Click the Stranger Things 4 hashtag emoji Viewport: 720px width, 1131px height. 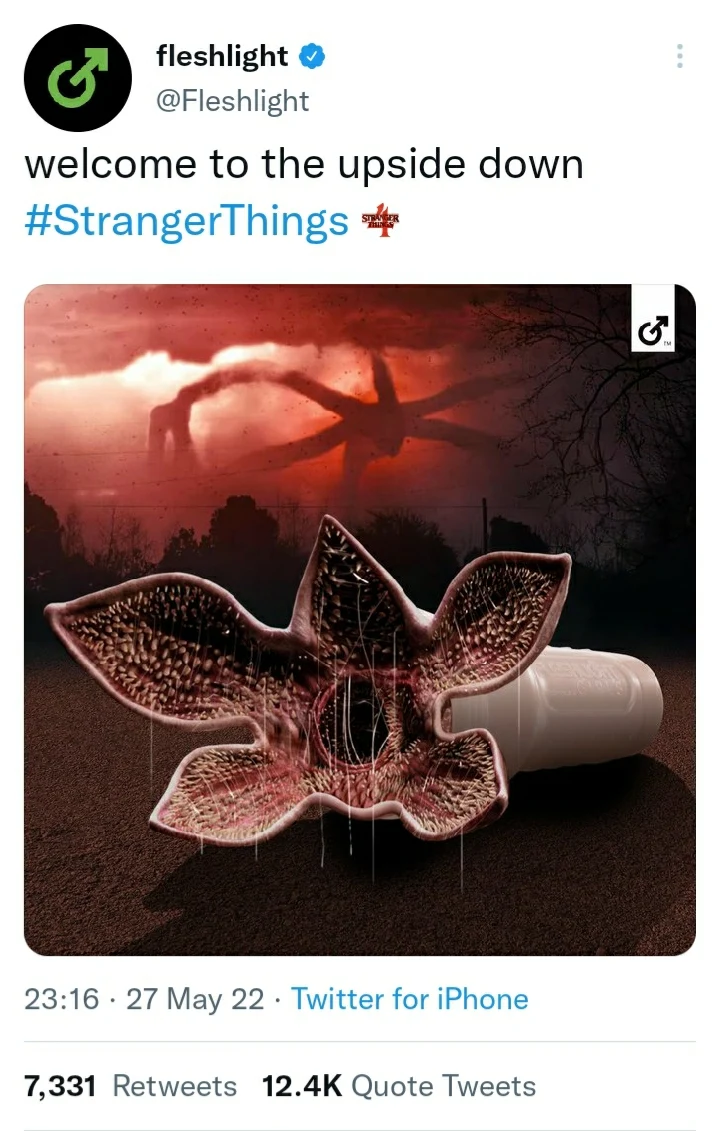pyautogui.click(x=379, y=221)
